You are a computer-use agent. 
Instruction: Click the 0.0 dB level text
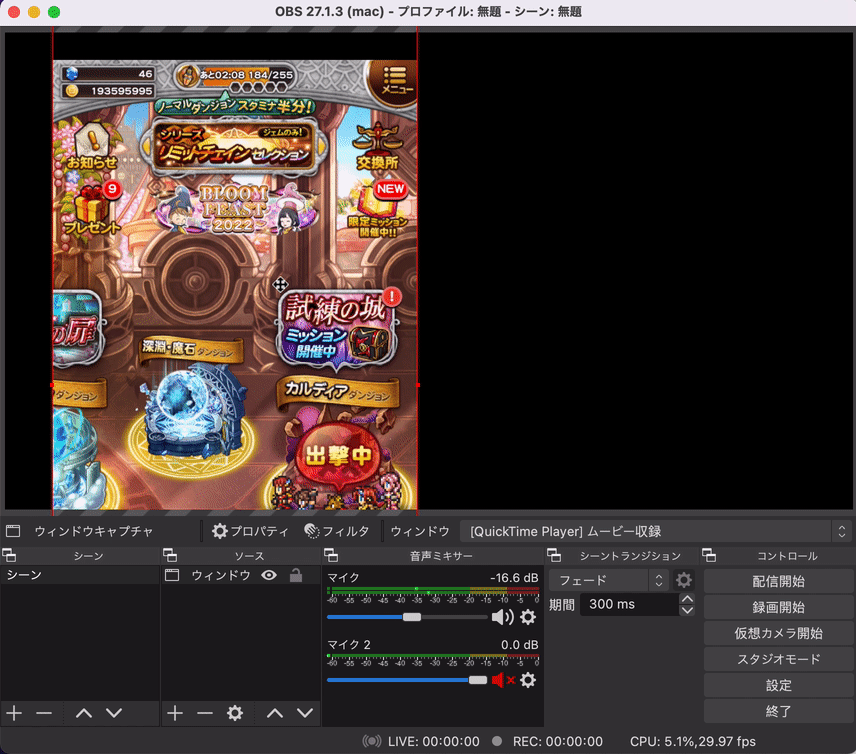pyautogui.click(x=519, y=645)
